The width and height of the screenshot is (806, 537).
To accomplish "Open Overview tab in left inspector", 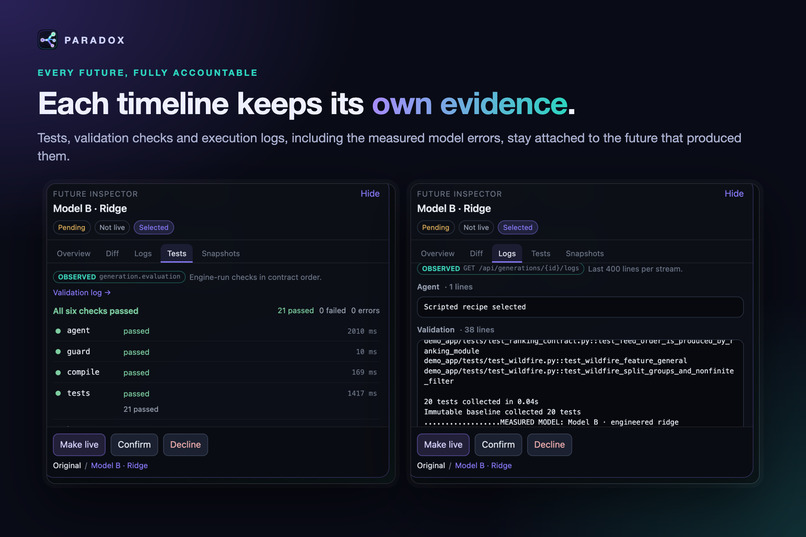I will tap(74, 253).
